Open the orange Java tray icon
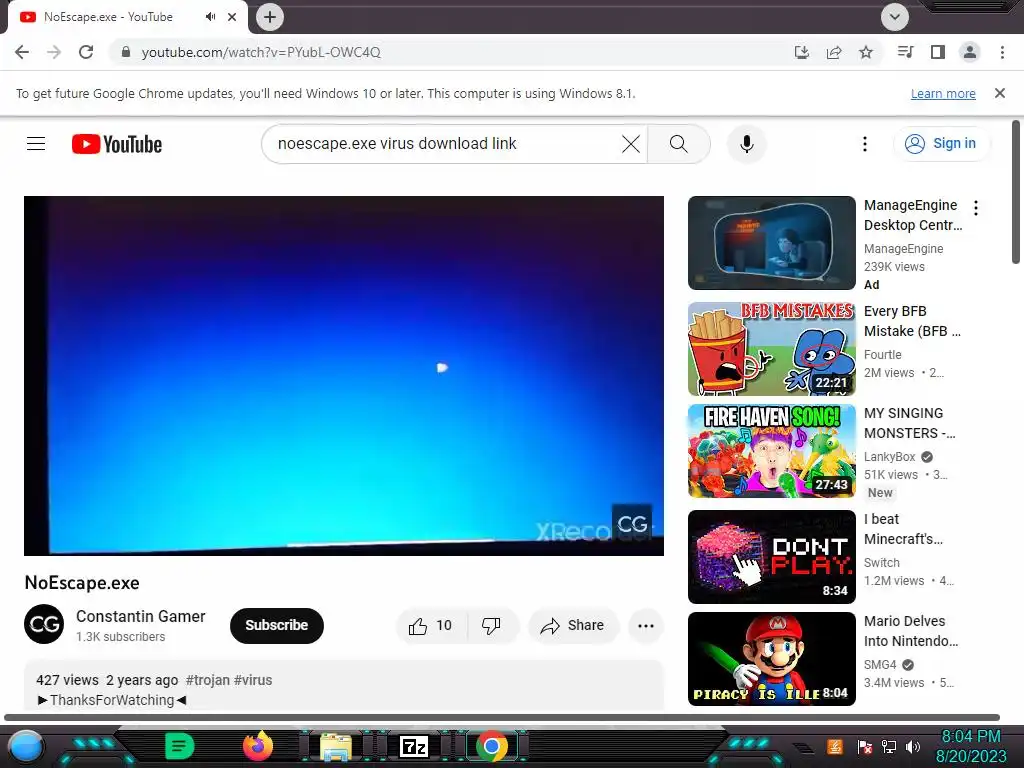The height and width of the screenshot is (768, 1024). click(835, 746)
